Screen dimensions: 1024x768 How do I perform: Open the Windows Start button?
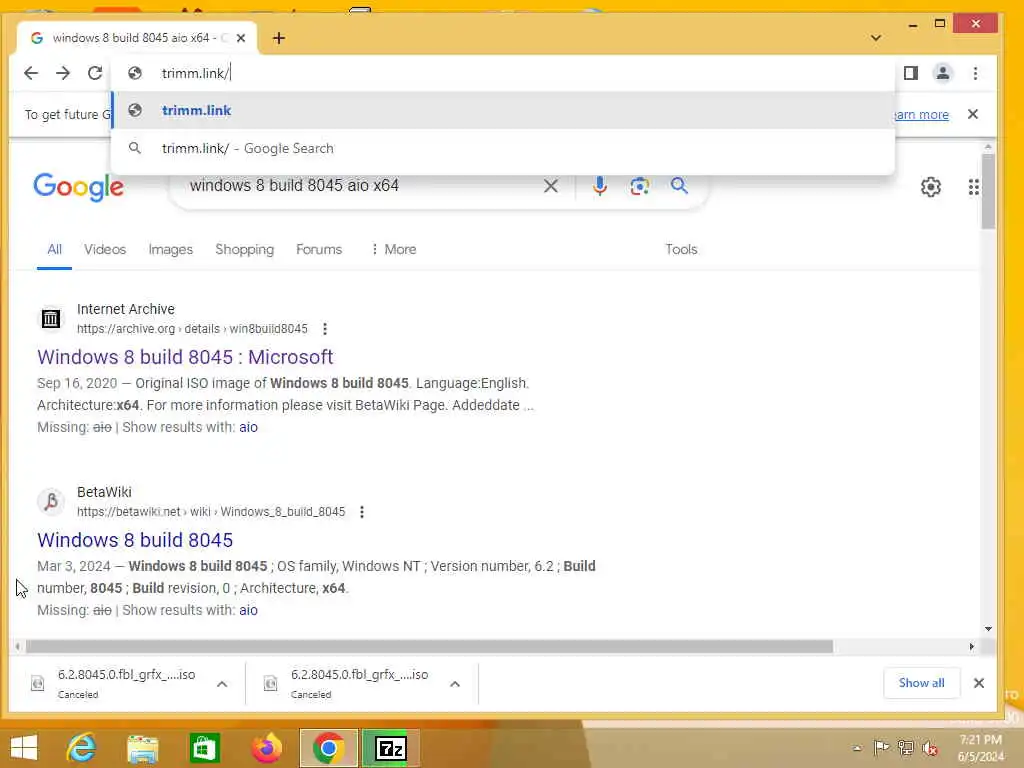click(24, 748)
